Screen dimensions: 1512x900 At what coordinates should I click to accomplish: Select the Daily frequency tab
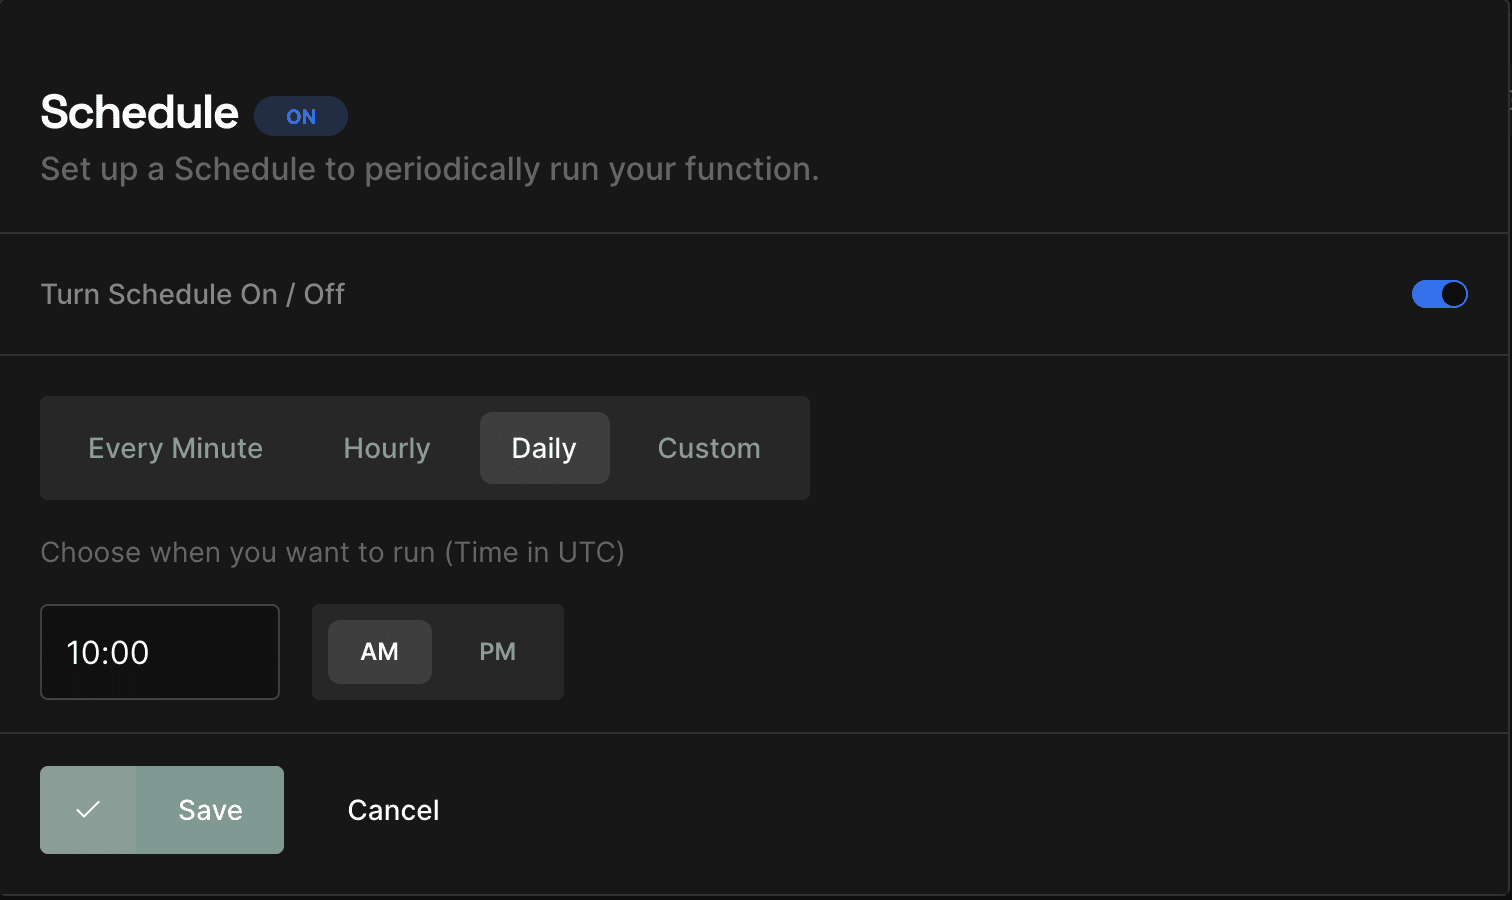tap(545, 448)
